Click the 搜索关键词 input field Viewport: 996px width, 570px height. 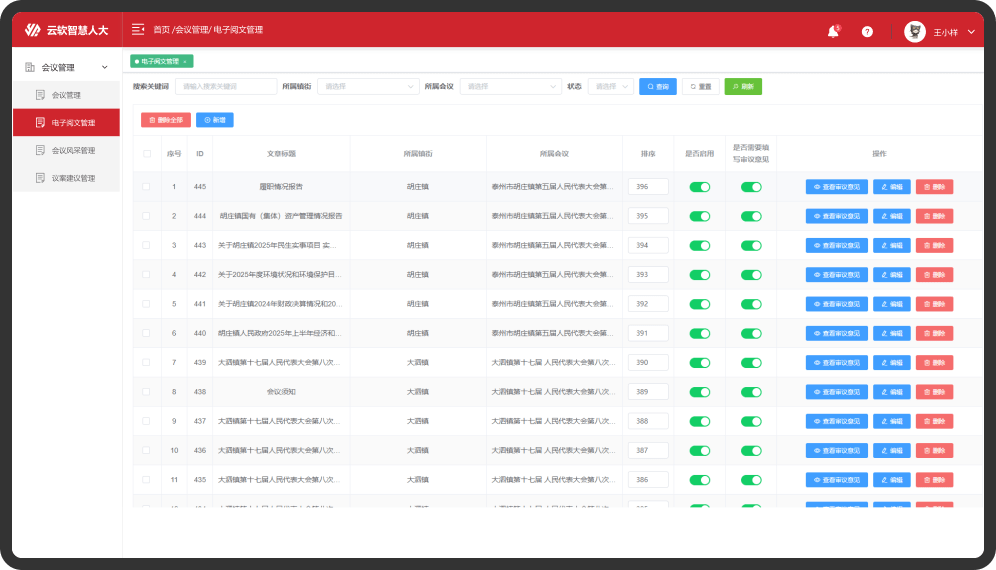click(x=225, y=87)
